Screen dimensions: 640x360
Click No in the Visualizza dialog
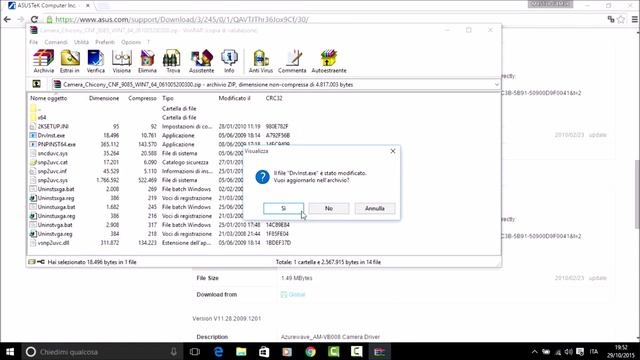329,208
